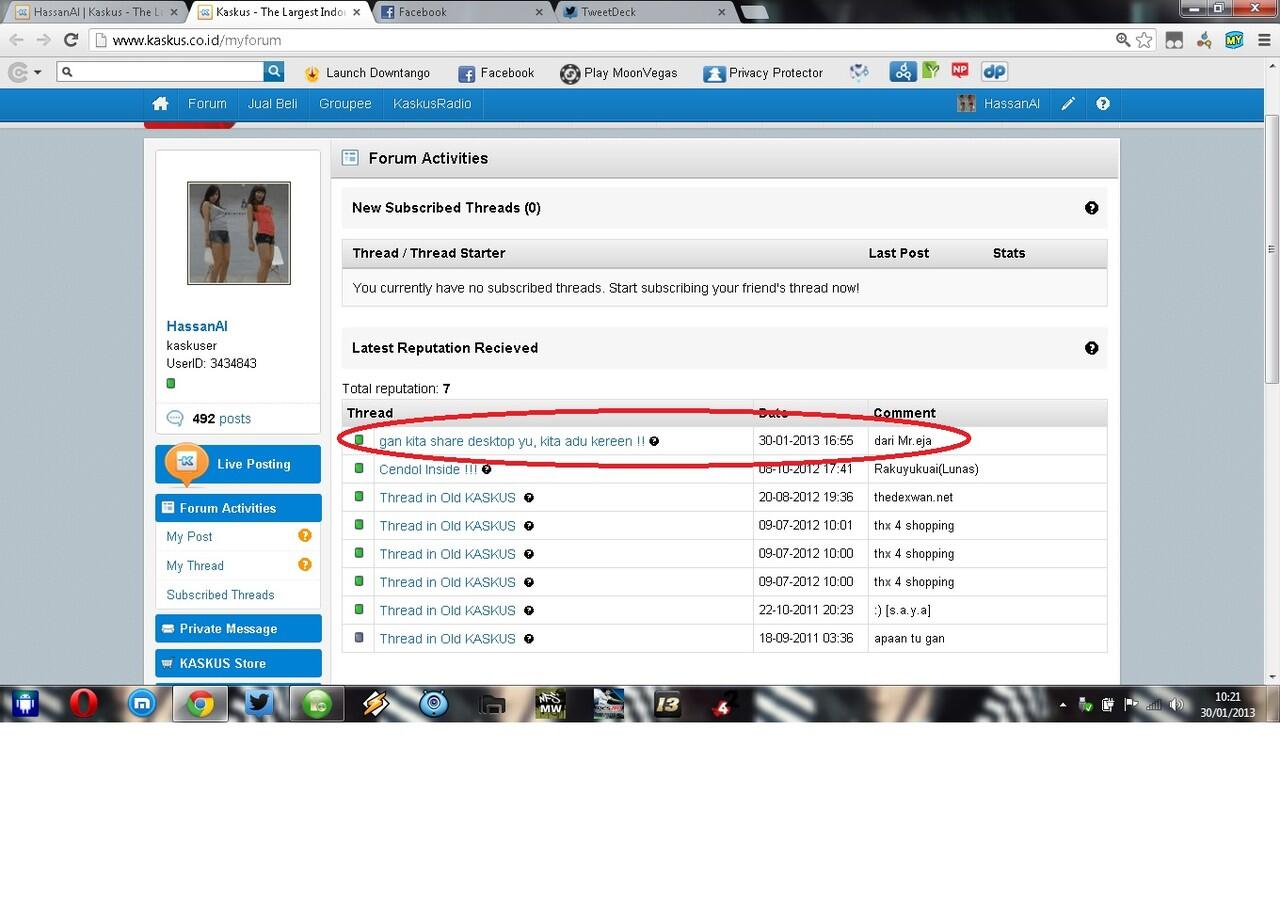The image size is (1280, 904).
Task: Click the MY extension icon
Action: click(x=1234, y=40)
